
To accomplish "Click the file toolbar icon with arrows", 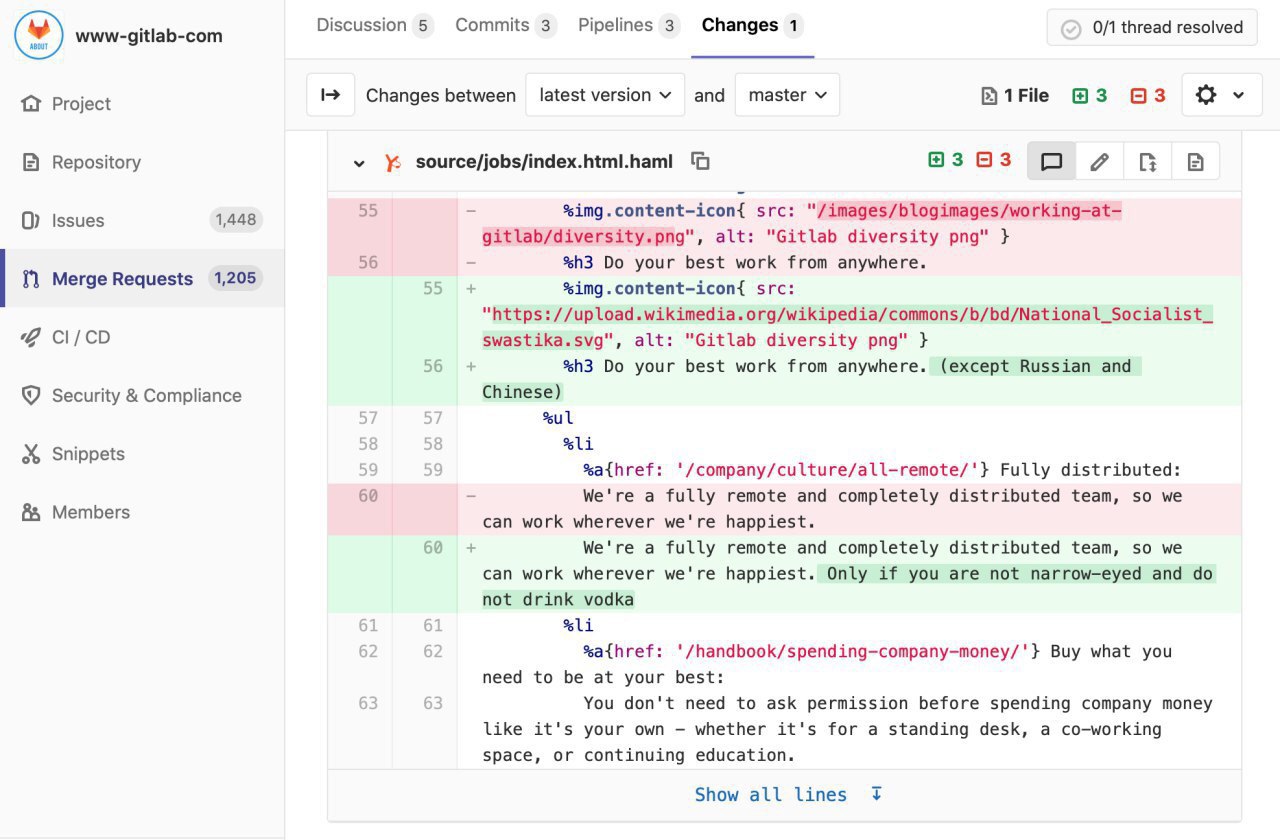I will pyautogui.click(x=1147, y=161).
